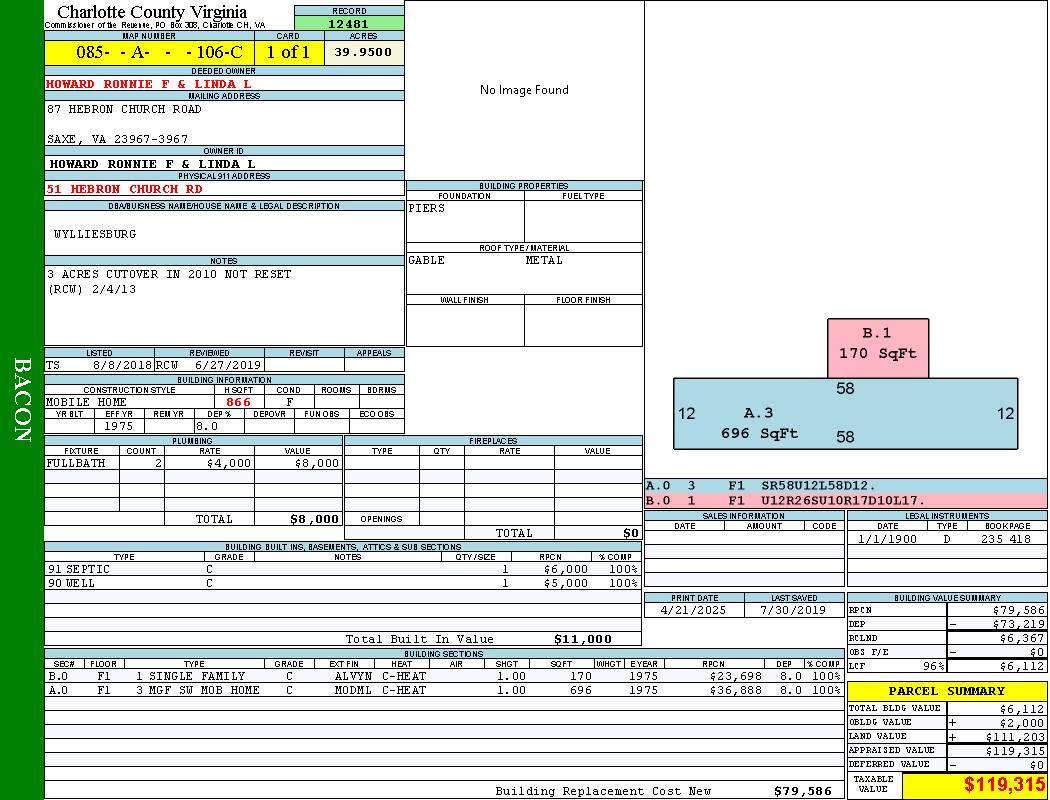Click the yellow PARCEL SUMMARY header

(x=946, y=691)
